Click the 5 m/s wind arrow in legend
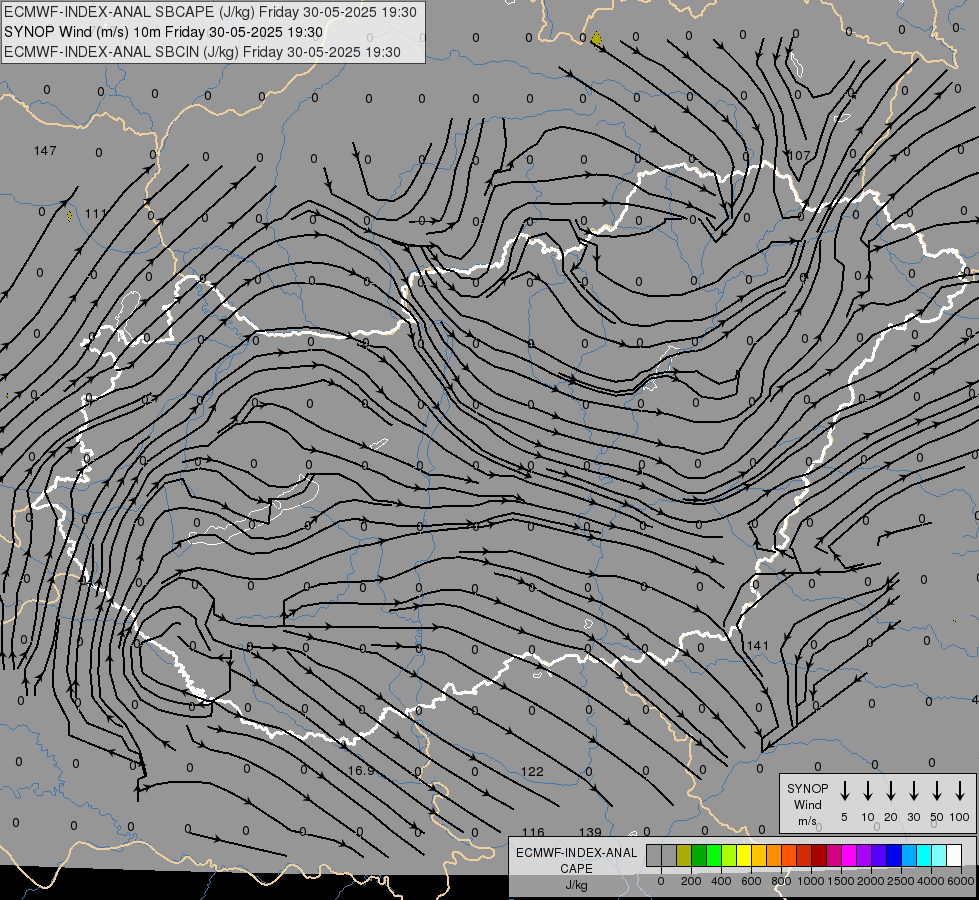This screenshot has height=900, width=979. click(844, 791)
